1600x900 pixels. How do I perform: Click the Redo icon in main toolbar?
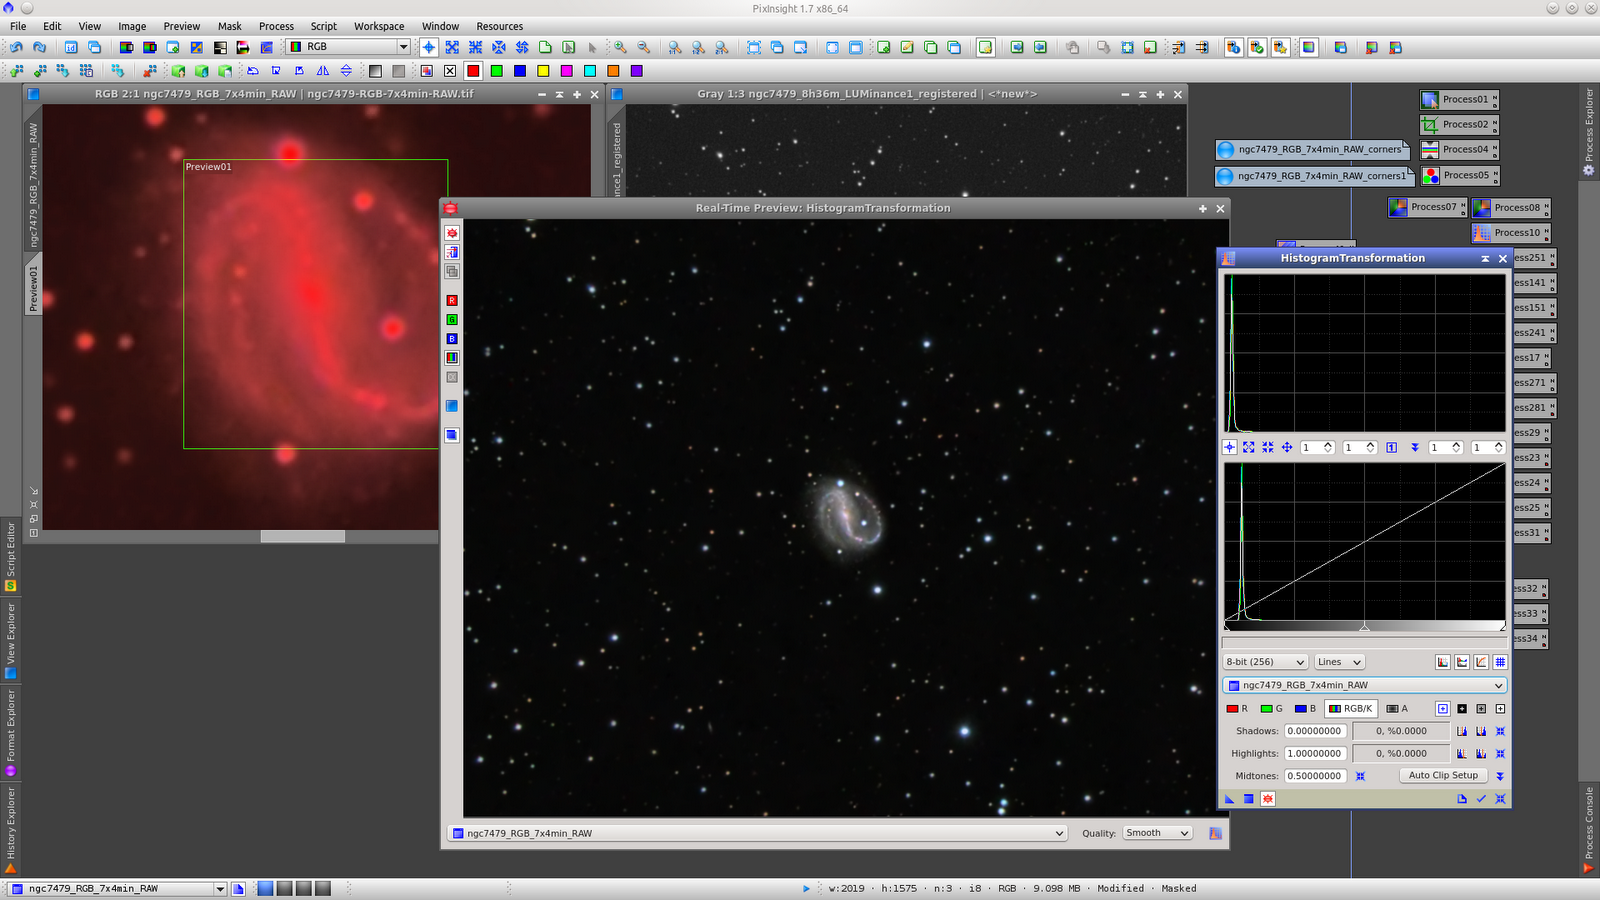pos(39,47)
